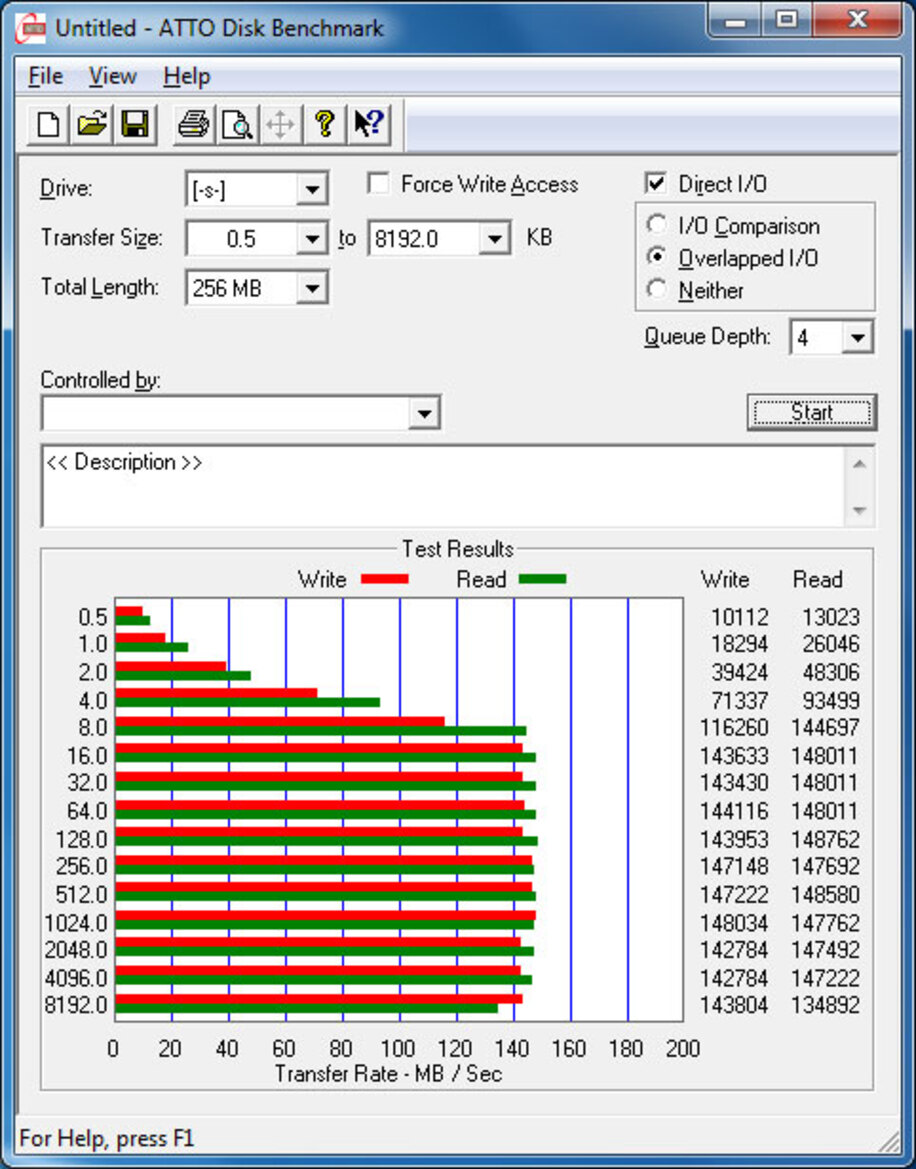This screenshot has height=1169, width=916.
Task: Click the four-arrow move toolbar icon
Action: tap(280, 124)
